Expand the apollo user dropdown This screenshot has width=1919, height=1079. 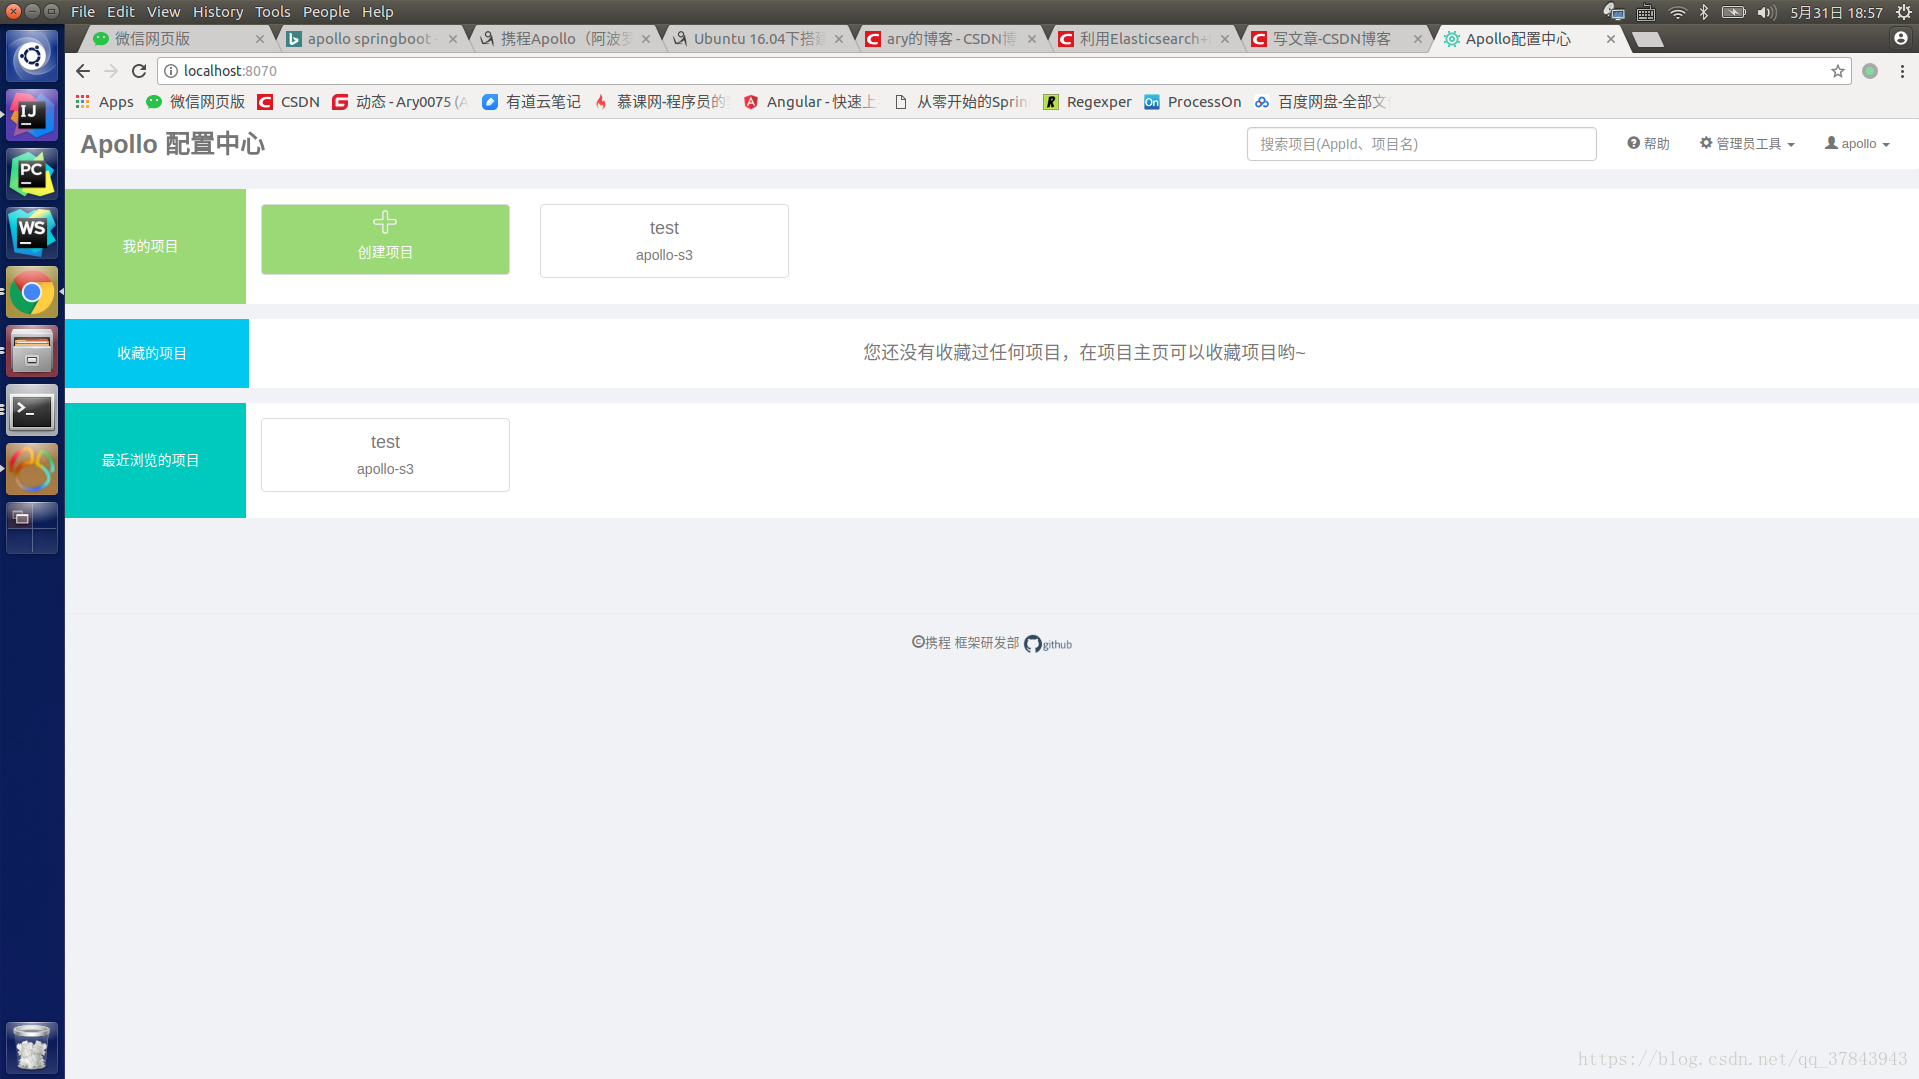pyautogui.click(x=1857, y=144)
